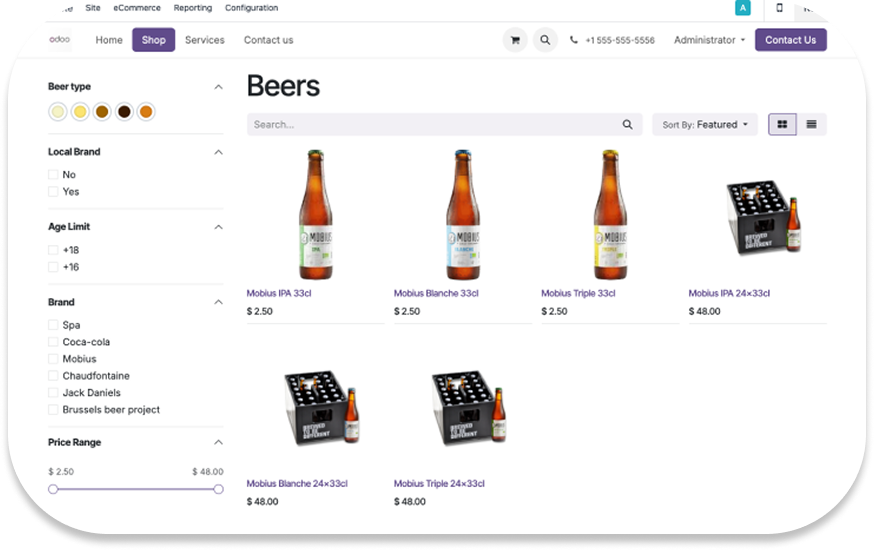Enable the +18 age limit filter
Screen dimensions: 874x550
tap(53, 250)
